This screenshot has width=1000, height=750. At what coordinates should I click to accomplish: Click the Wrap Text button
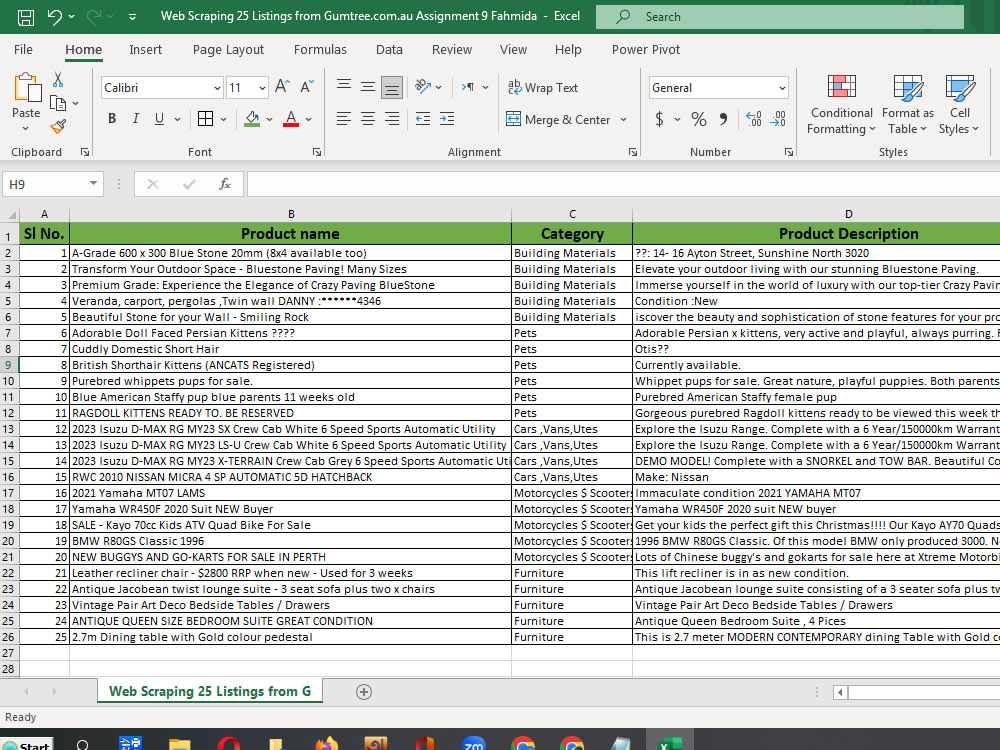(543, 87)
